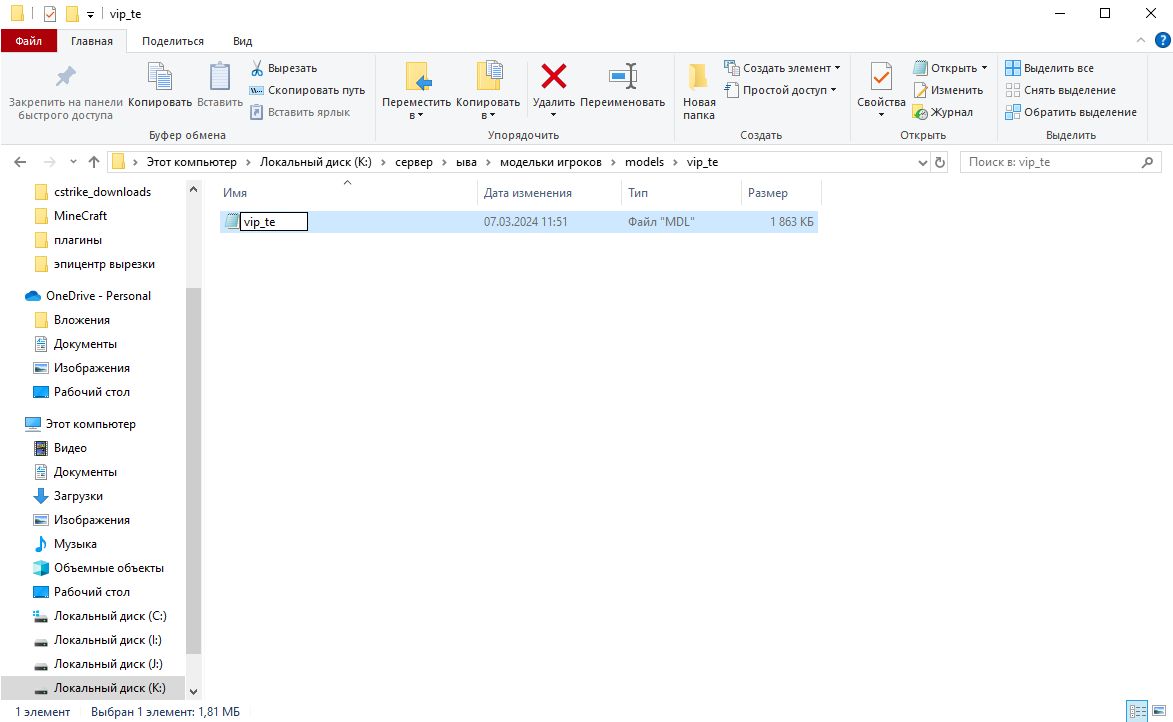Click the Copy path icon
The width and height of the screenshot is (1173, 722).
[257, 90]
